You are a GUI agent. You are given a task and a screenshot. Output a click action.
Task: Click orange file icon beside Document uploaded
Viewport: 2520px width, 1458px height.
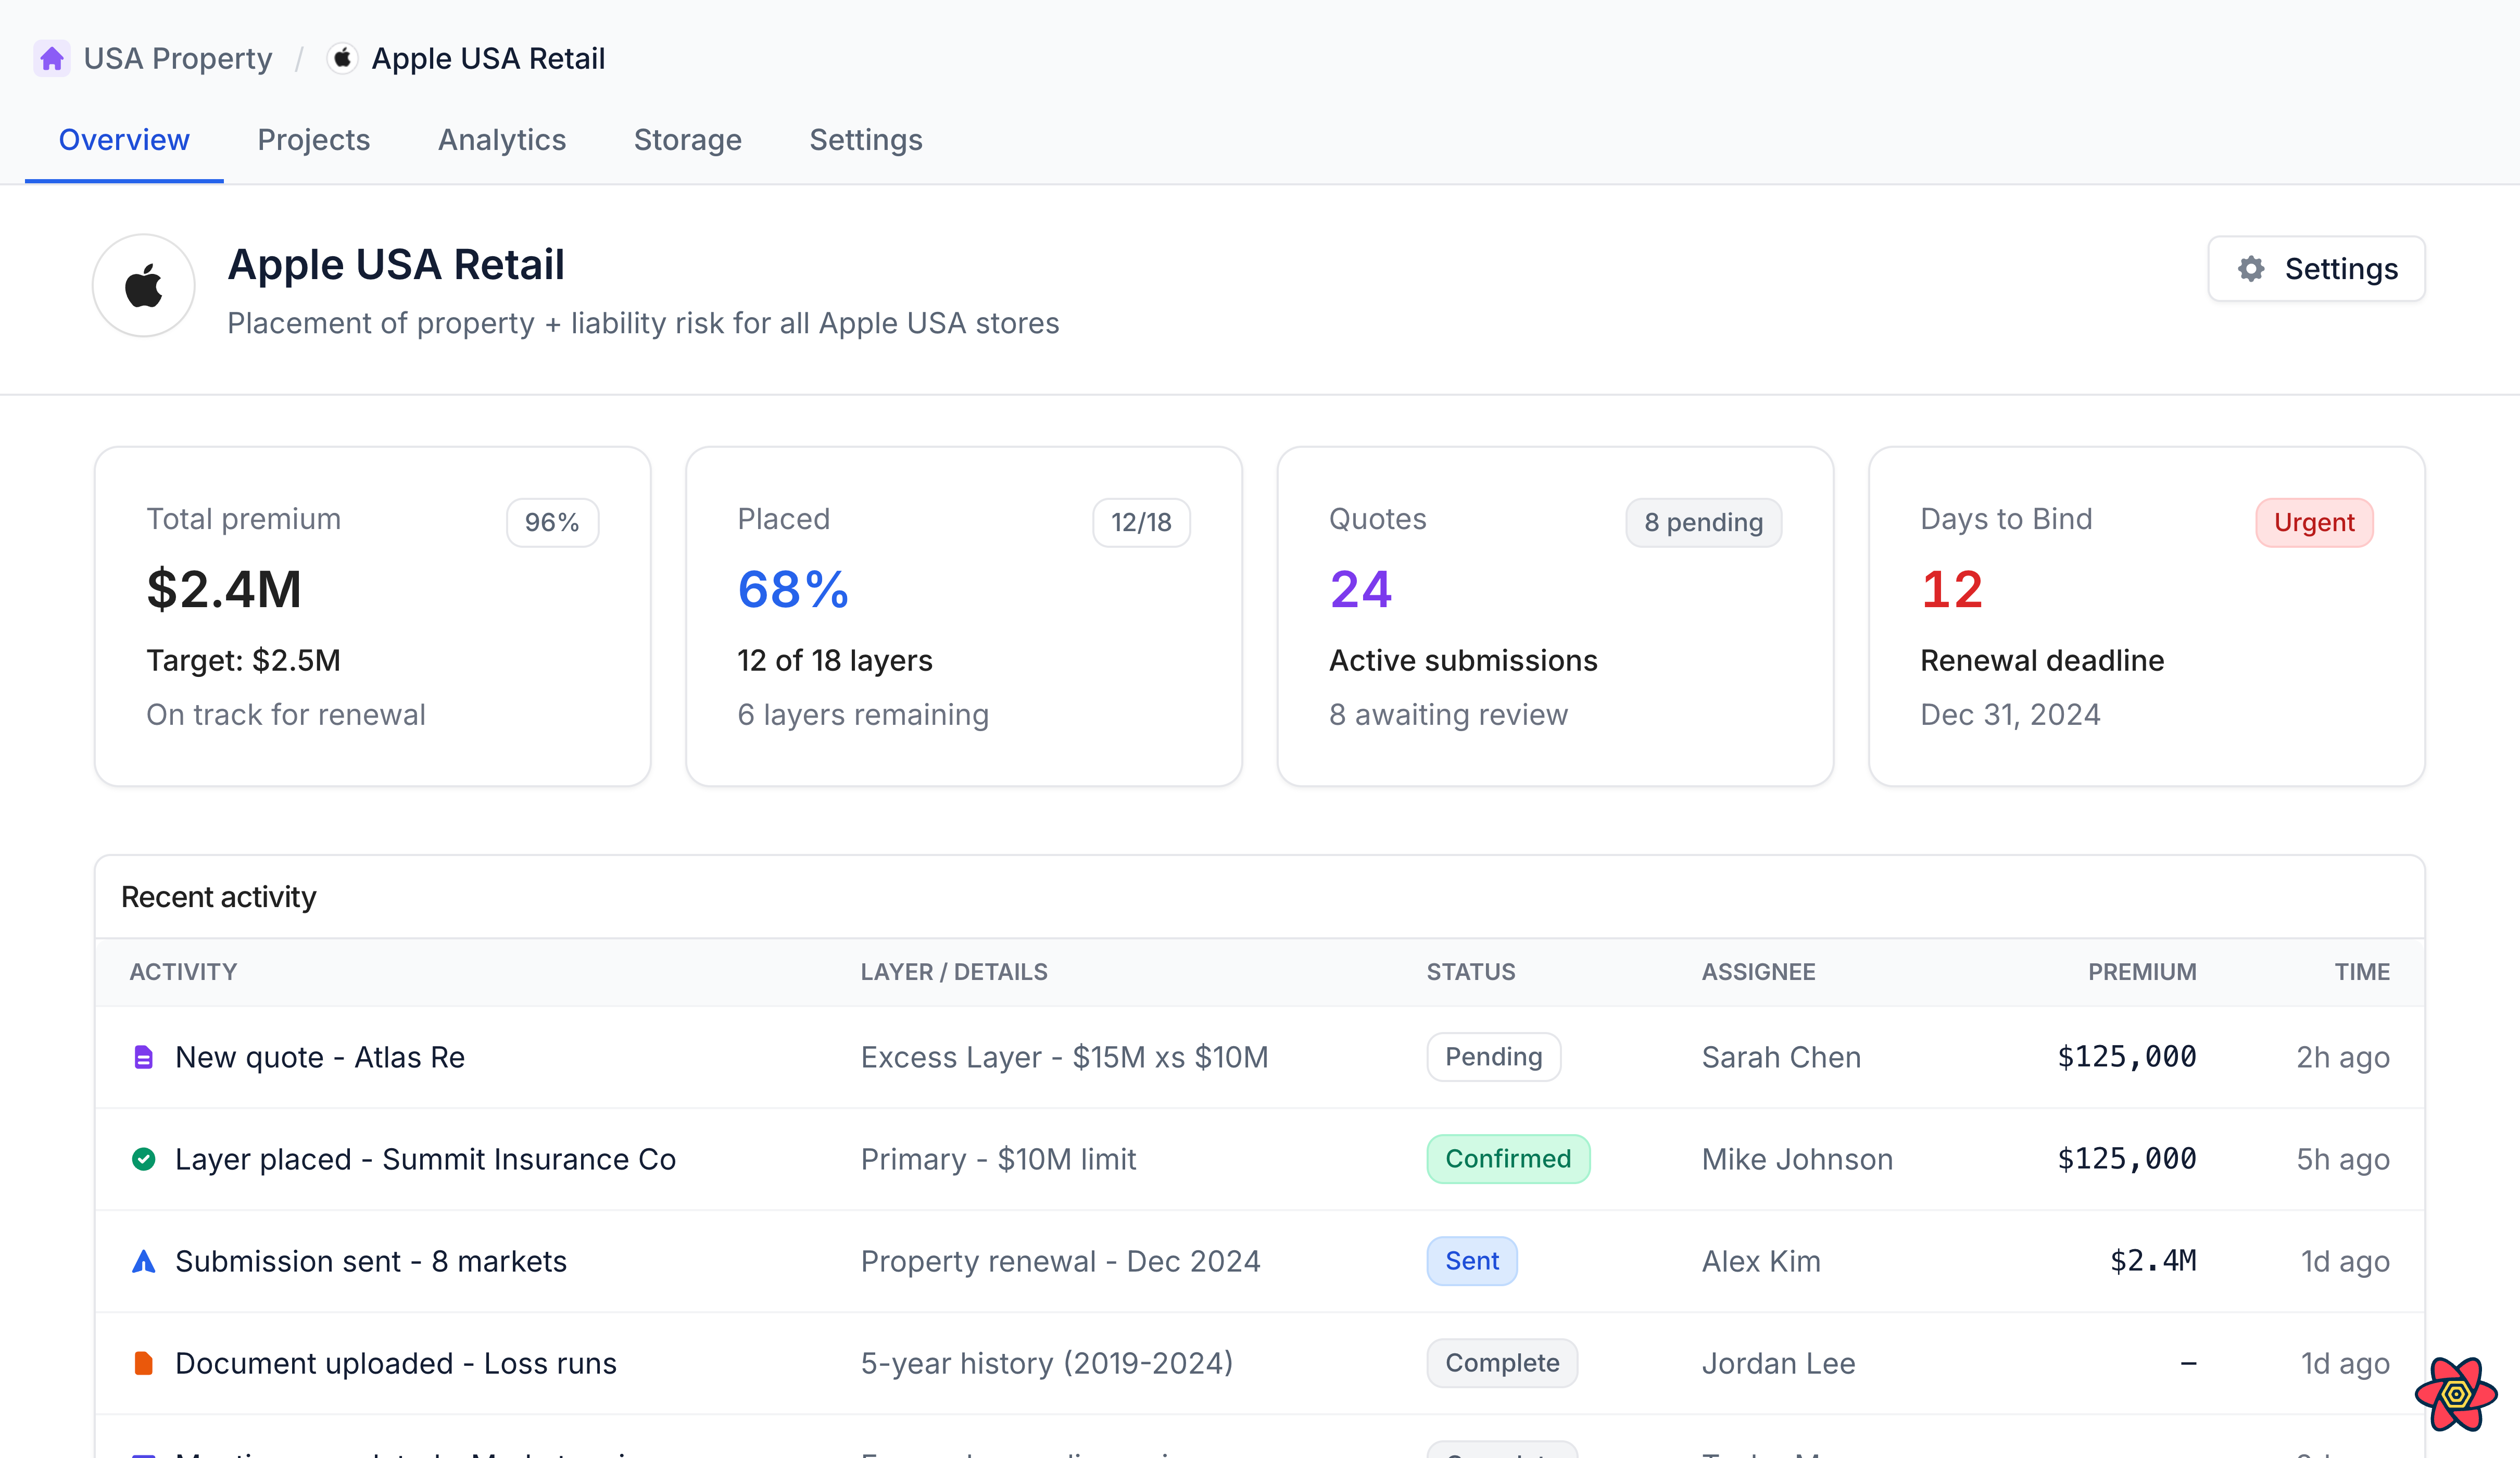coord(144,1363)
